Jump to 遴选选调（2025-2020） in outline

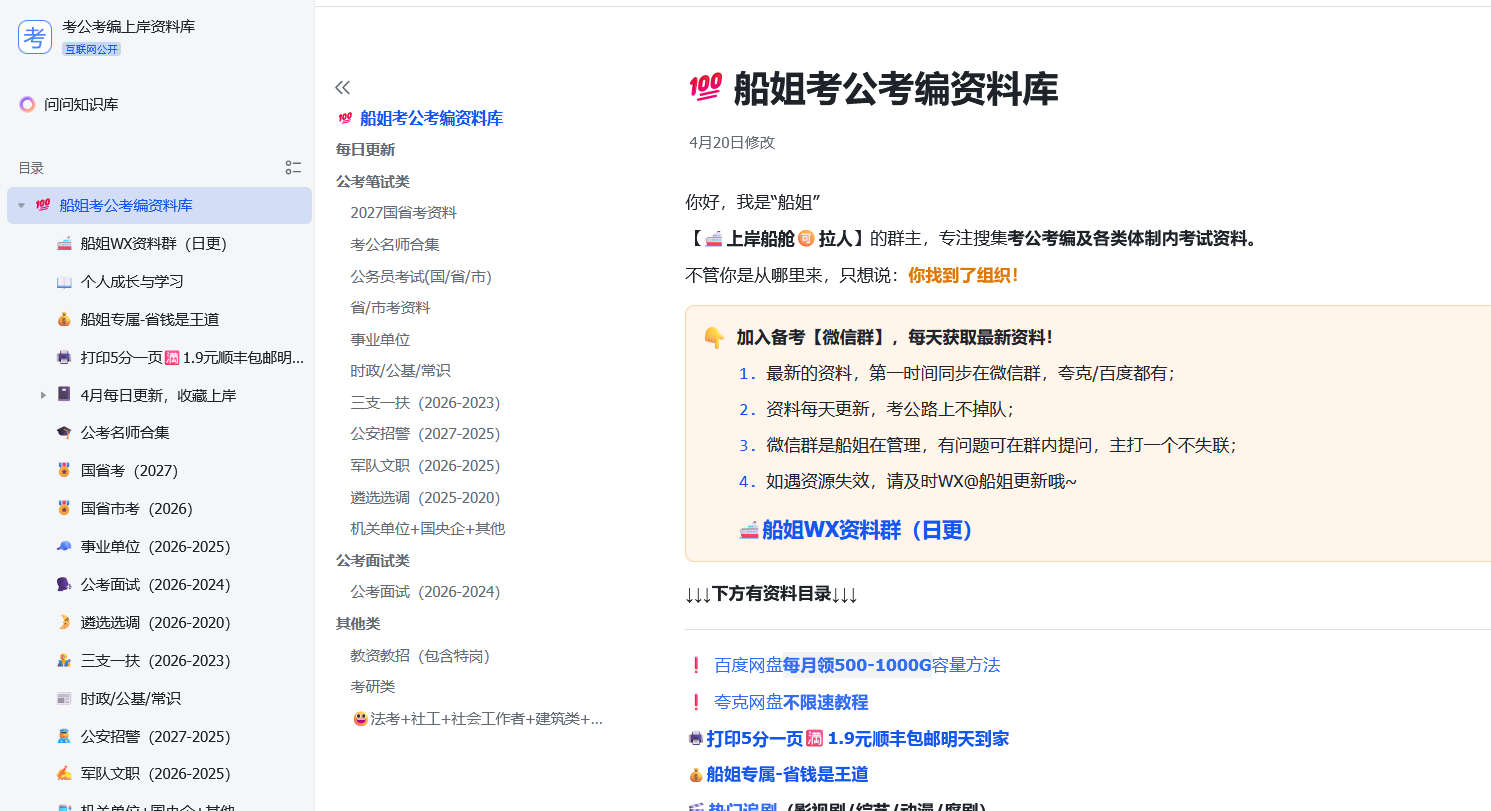tap(425, 497)
